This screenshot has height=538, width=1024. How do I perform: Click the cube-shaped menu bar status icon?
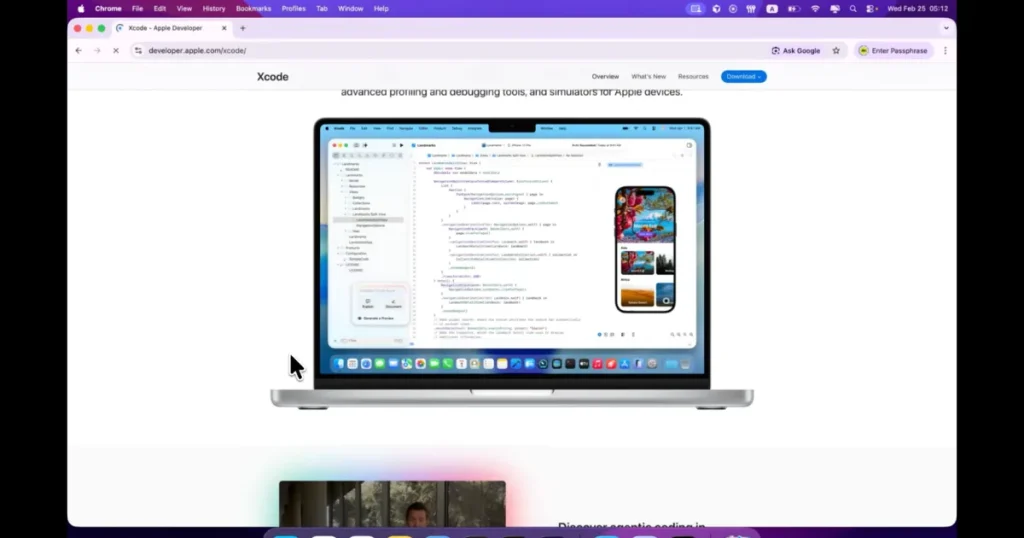(x=716, y=8)
